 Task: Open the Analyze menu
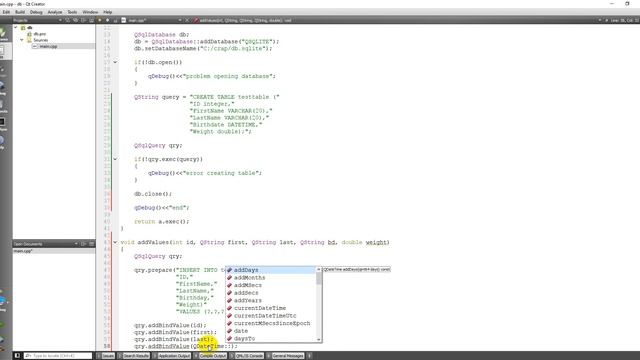pyautogui.click(x=55, y=12)
